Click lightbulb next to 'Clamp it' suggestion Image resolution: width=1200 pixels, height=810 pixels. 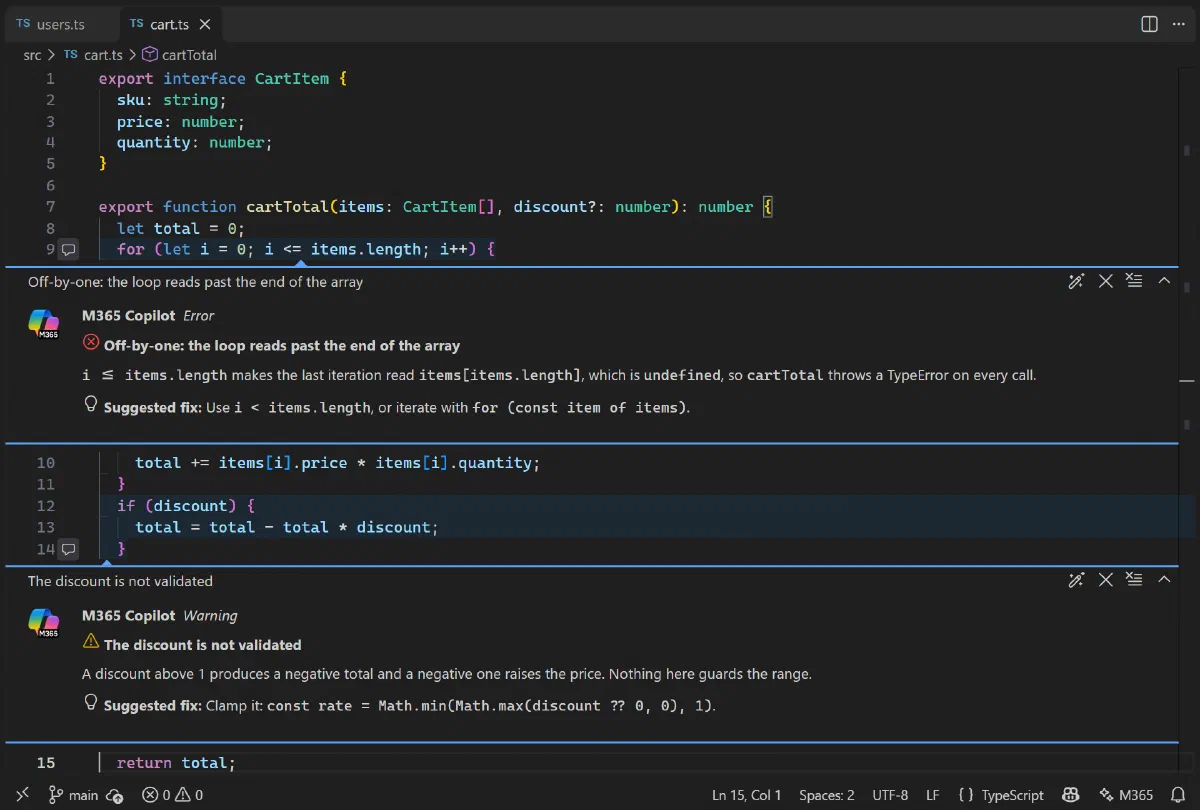[x=91, y=703]
